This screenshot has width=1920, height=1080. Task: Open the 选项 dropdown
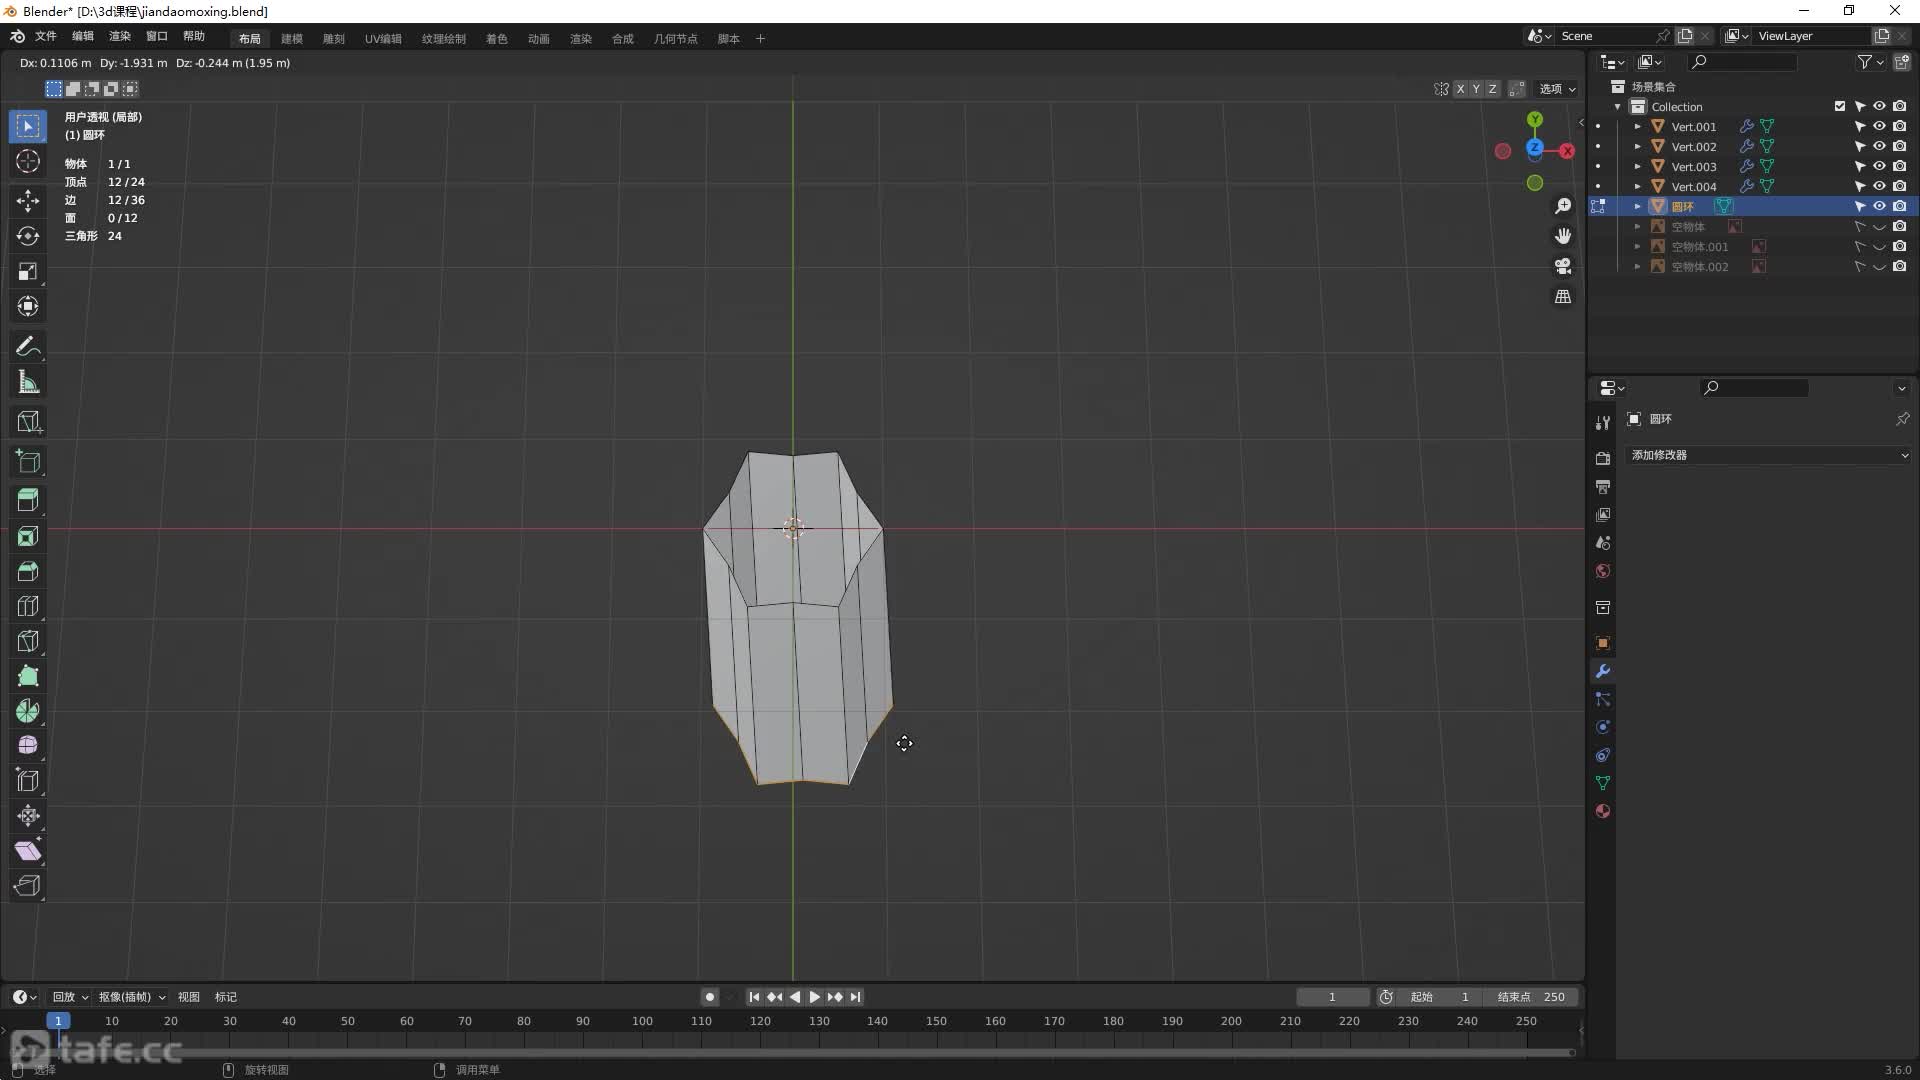tap(1557, 89)
